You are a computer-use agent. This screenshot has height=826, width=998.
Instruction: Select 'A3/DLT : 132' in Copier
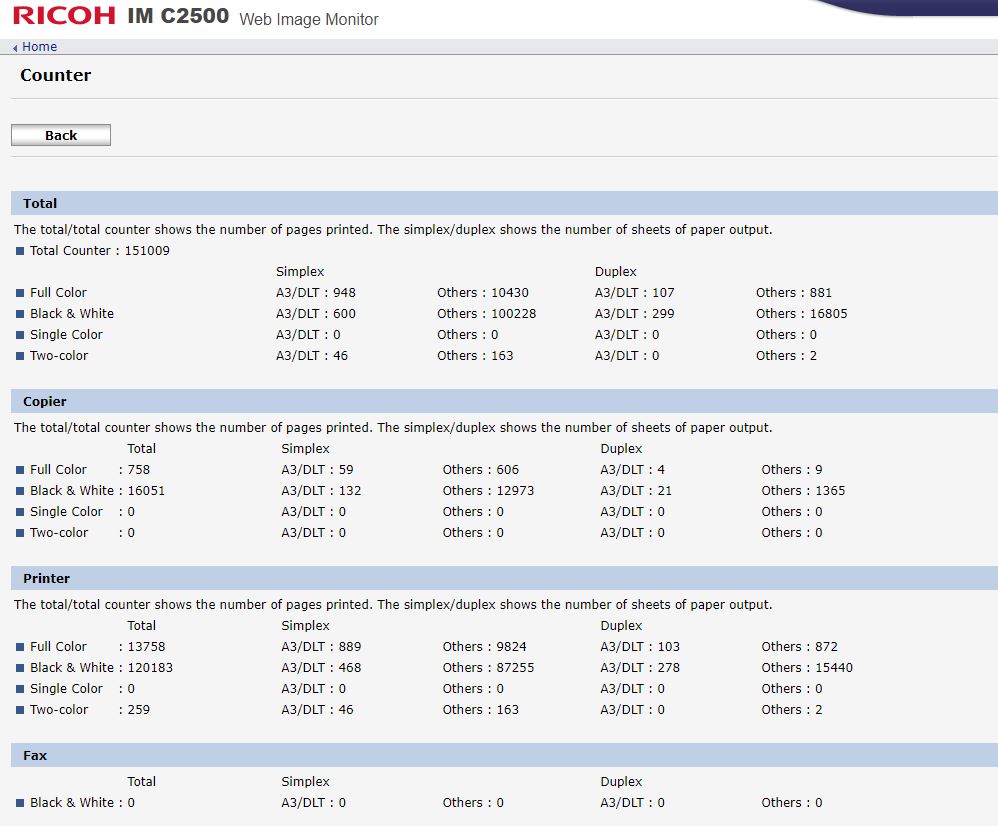click(321, 490)
